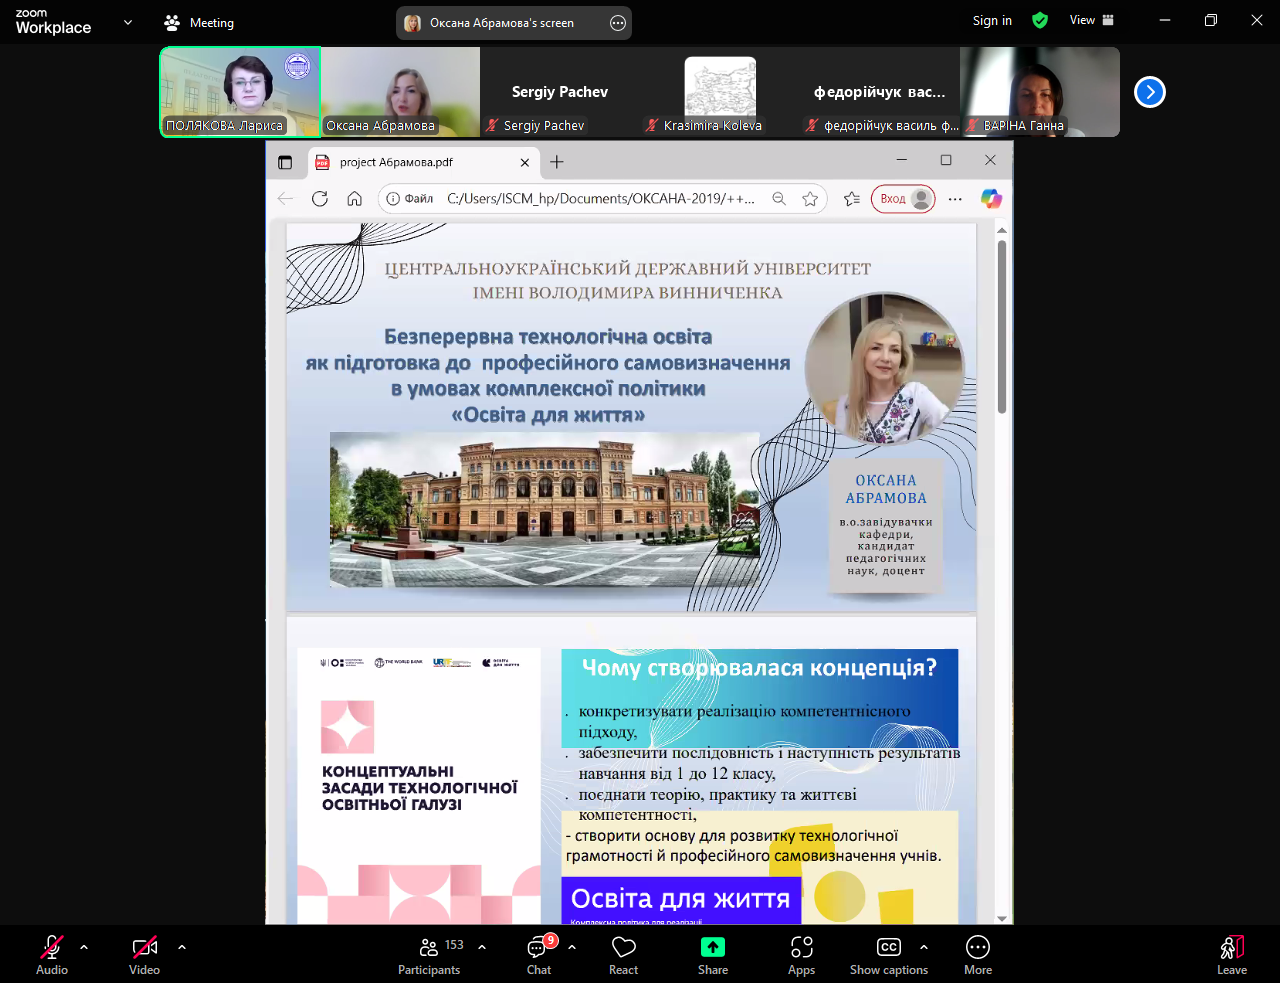The height and width of the screenshot is (984, 1280).
Task: Click the green encryption shield icon
Action: (x=1040, y=20)
